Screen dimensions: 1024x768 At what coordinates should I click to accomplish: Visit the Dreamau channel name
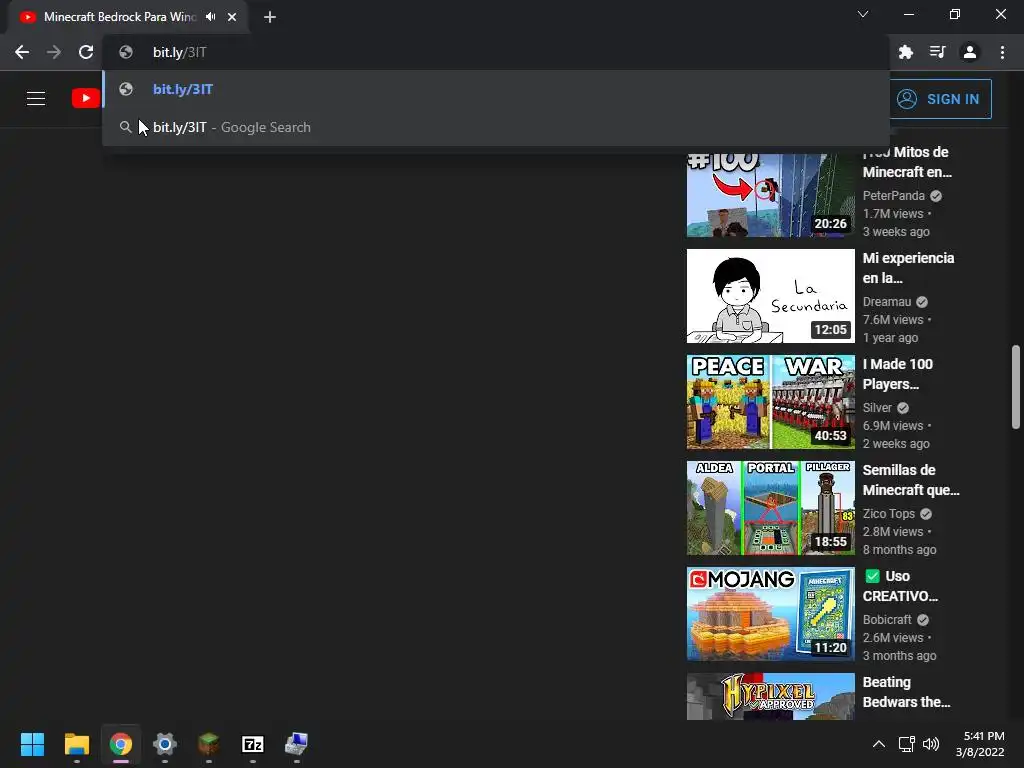[887, 302]
